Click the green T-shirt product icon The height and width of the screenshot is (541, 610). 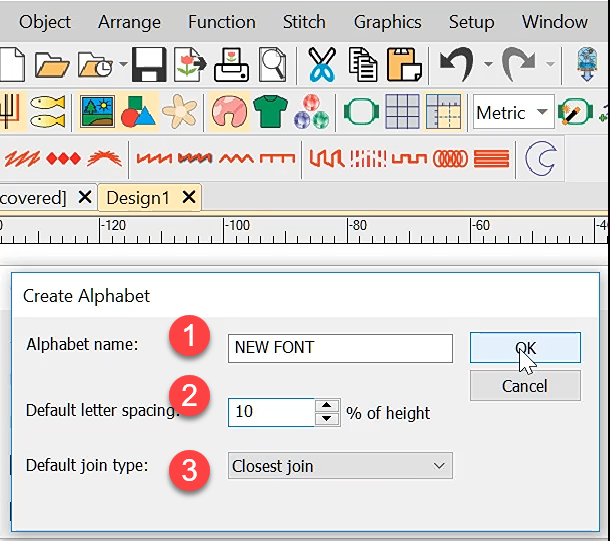pyautogui.click(x=269, y=112)
